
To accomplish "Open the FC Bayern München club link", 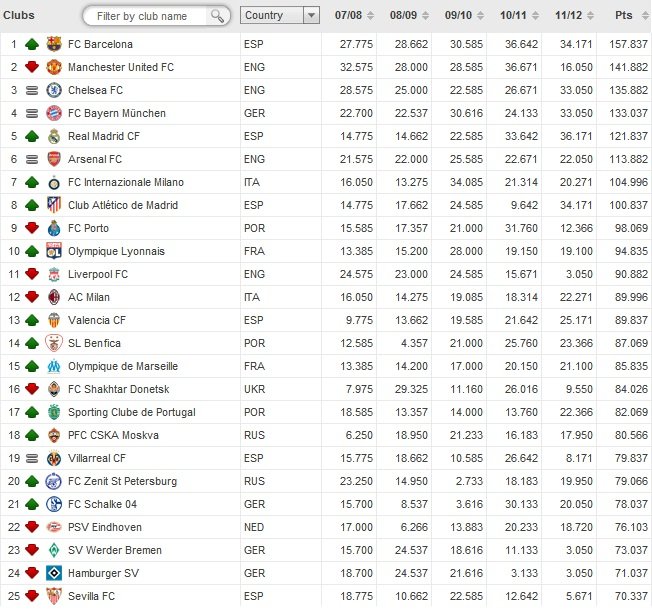I will pyautogui.click(x=116, y=113).
